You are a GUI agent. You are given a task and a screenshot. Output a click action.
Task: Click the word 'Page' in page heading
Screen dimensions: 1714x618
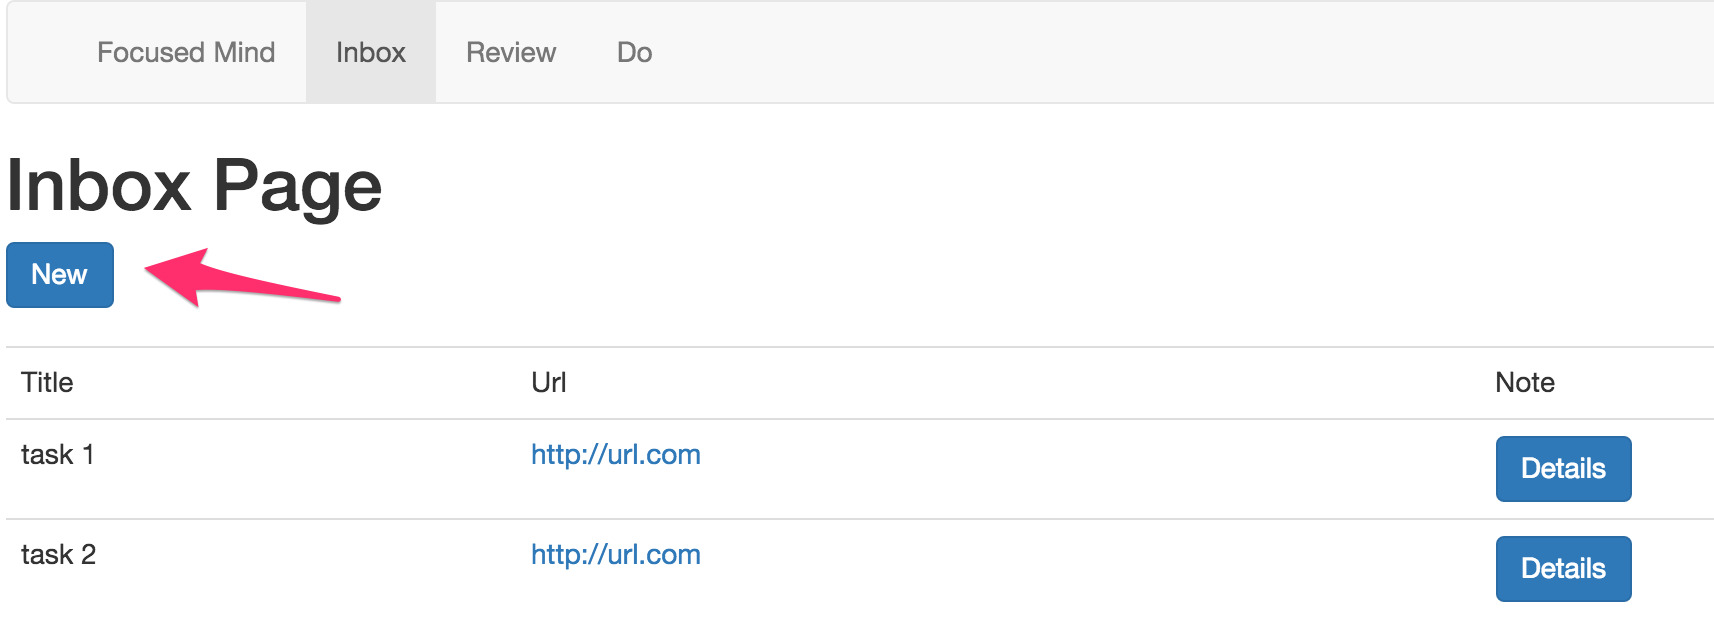297,187
